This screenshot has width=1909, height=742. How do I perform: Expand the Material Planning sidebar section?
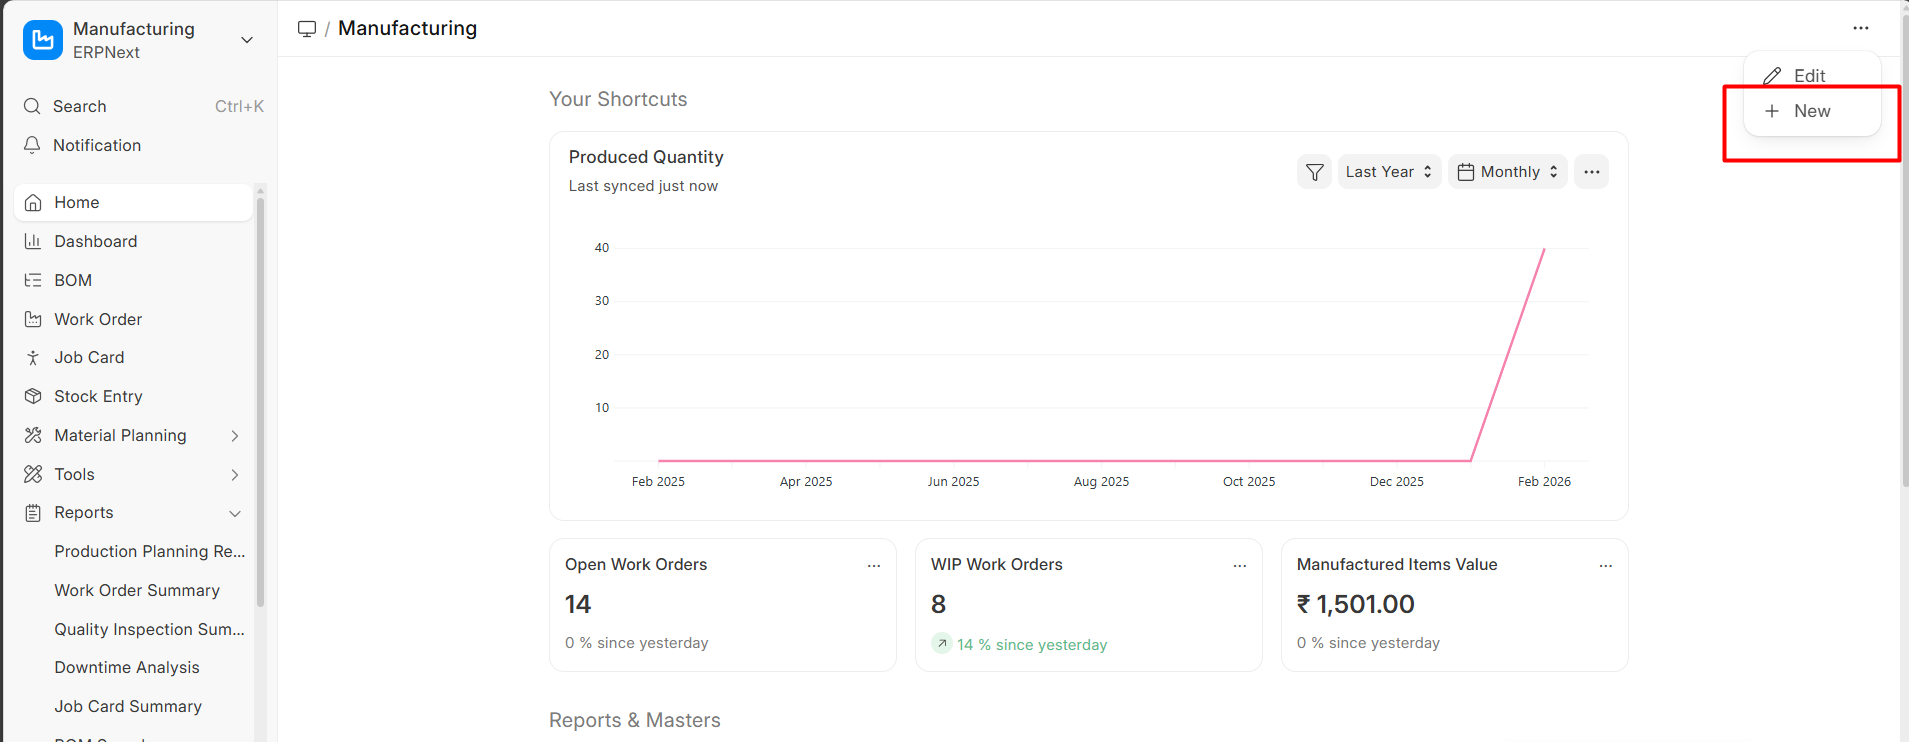(235, 436)
